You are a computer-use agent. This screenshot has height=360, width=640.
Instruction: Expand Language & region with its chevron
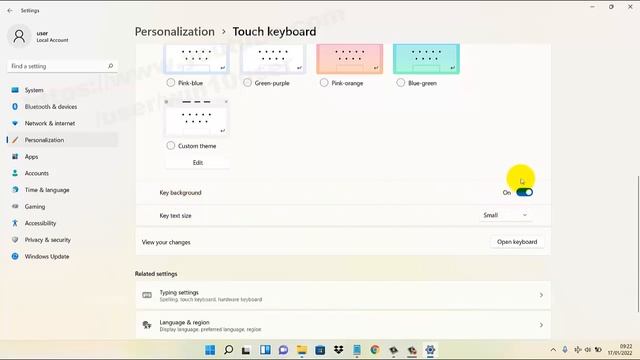[541, 325]
